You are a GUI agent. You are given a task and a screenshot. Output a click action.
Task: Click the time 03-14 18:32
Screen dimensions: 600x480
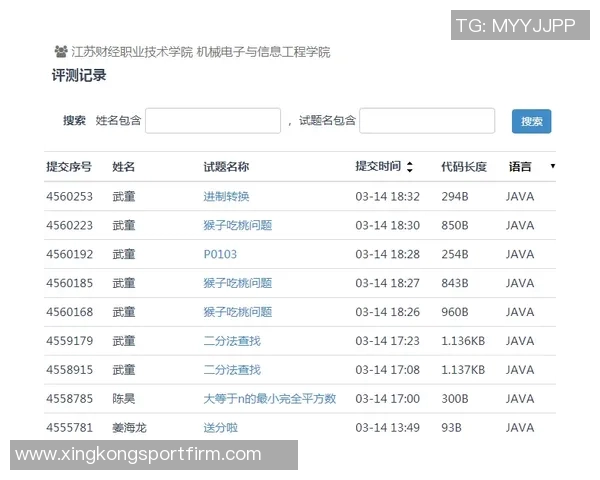pyautogui.click(x=388, y=196)
